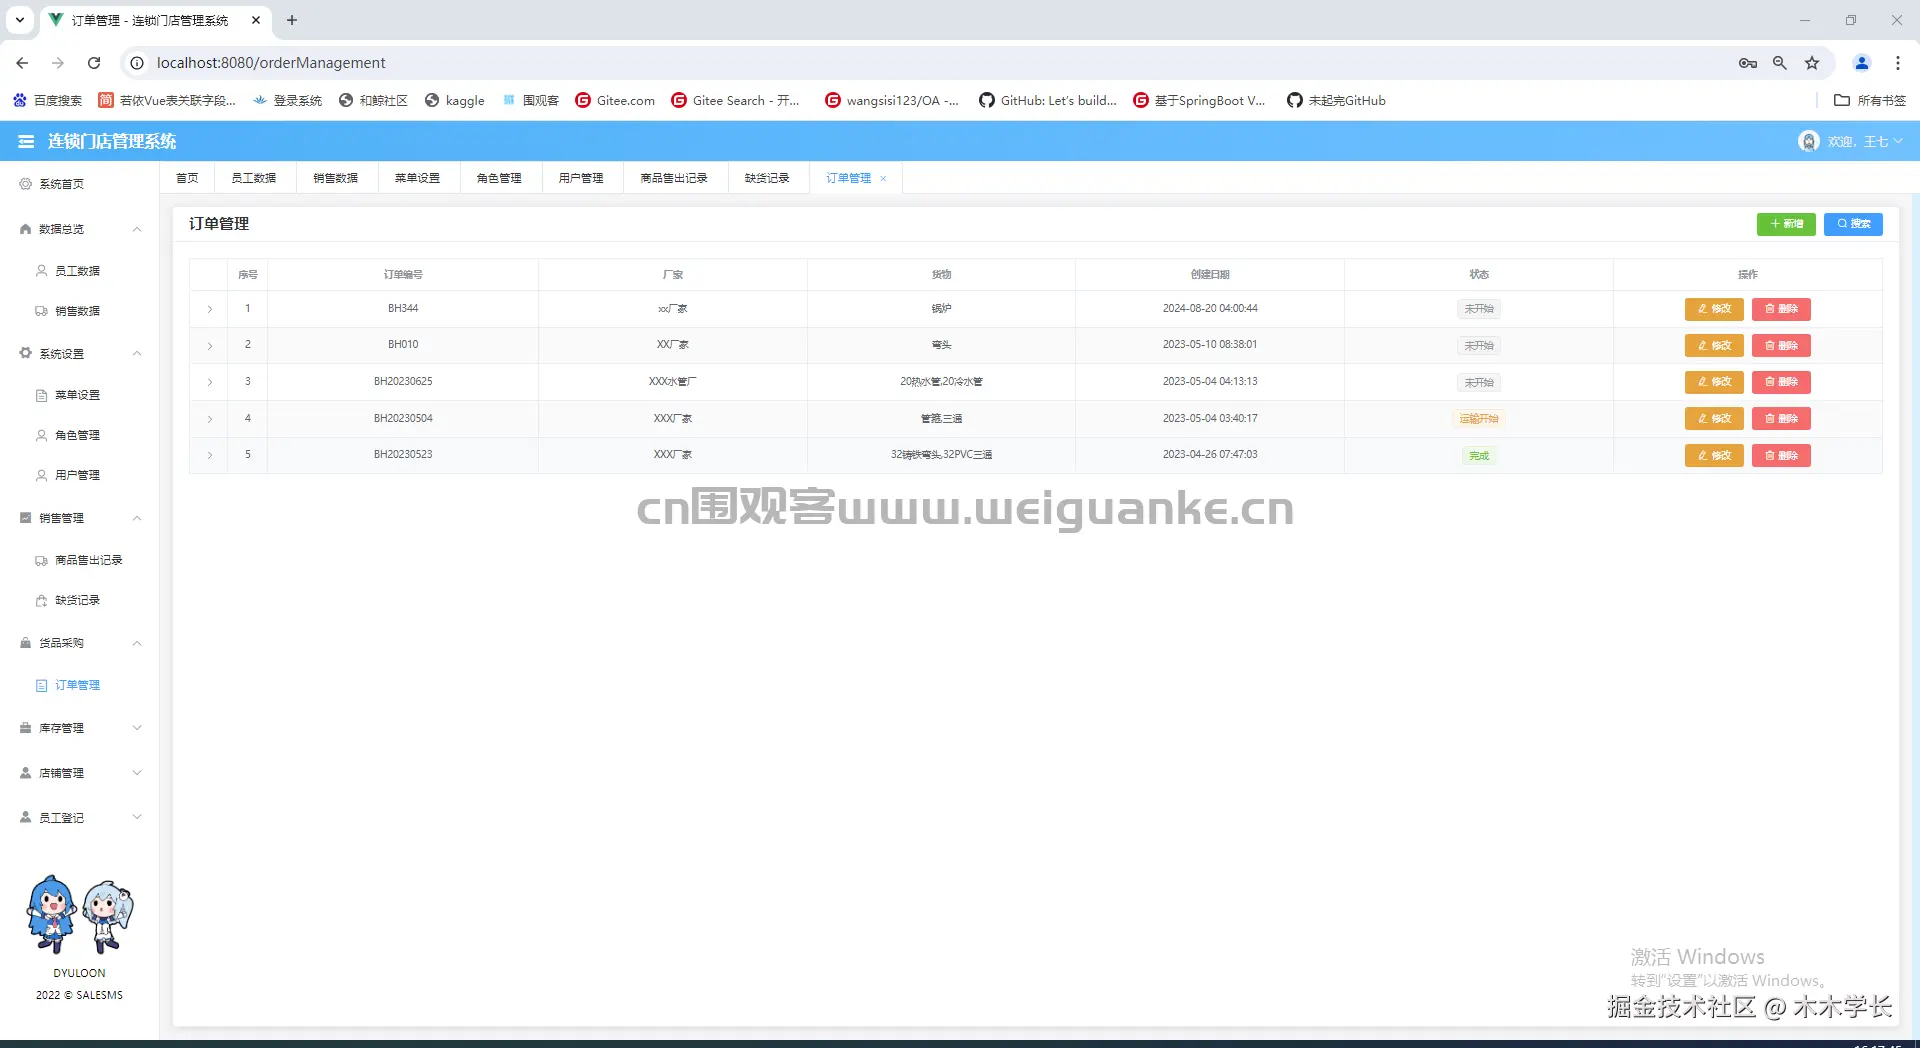
Task: Collapse the 系统设置 sidebar group
Action: (80, 353)
